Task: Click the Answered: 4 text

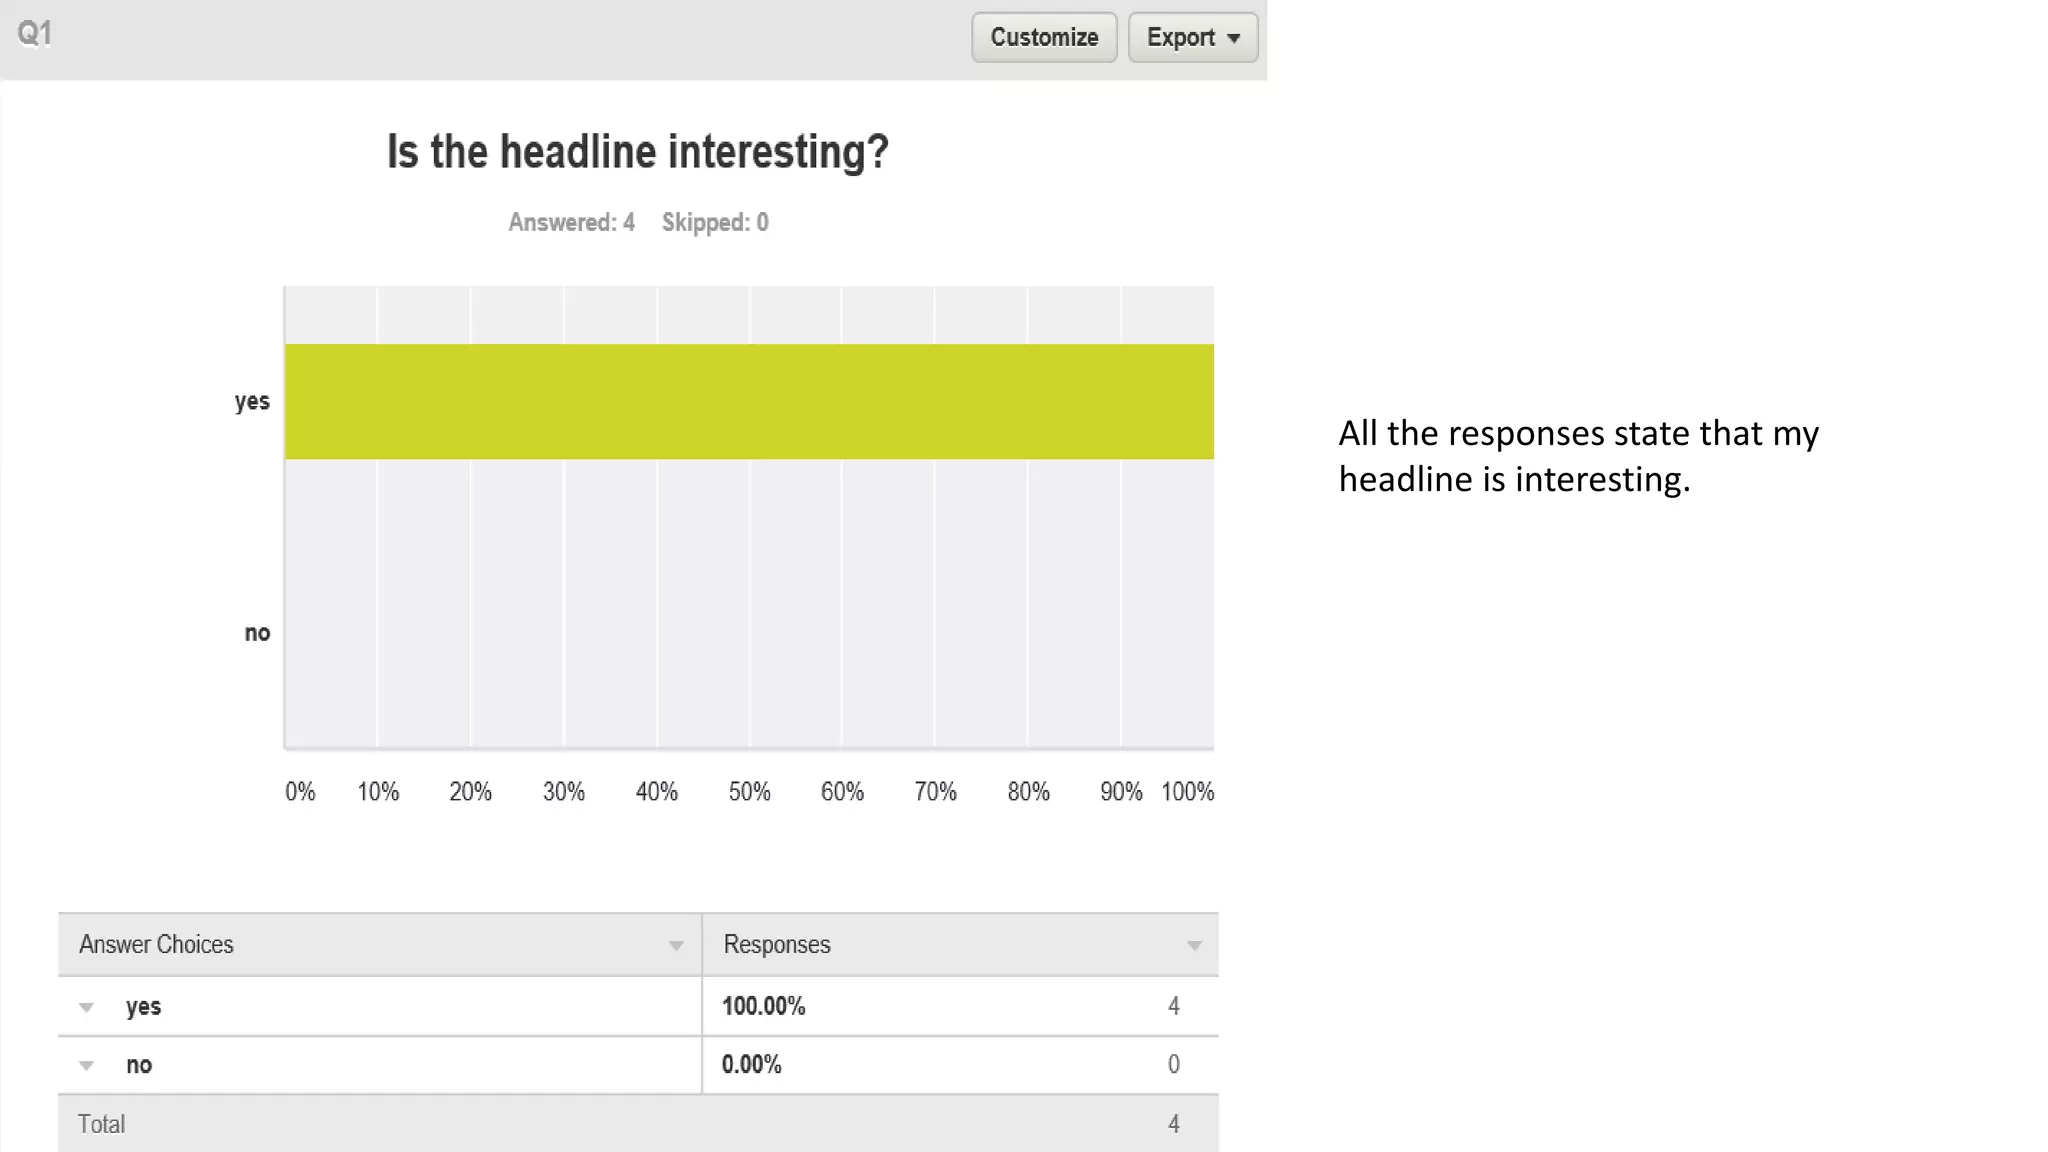Action: pos(571,222)
